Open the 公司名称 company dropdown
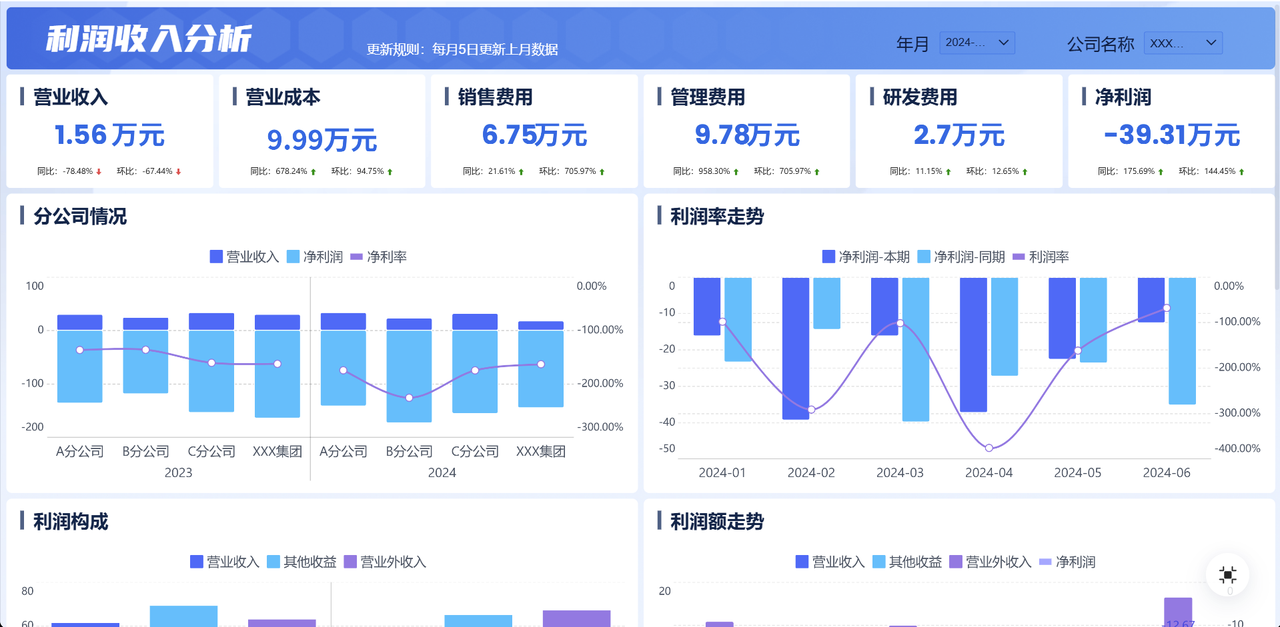 1183,43
